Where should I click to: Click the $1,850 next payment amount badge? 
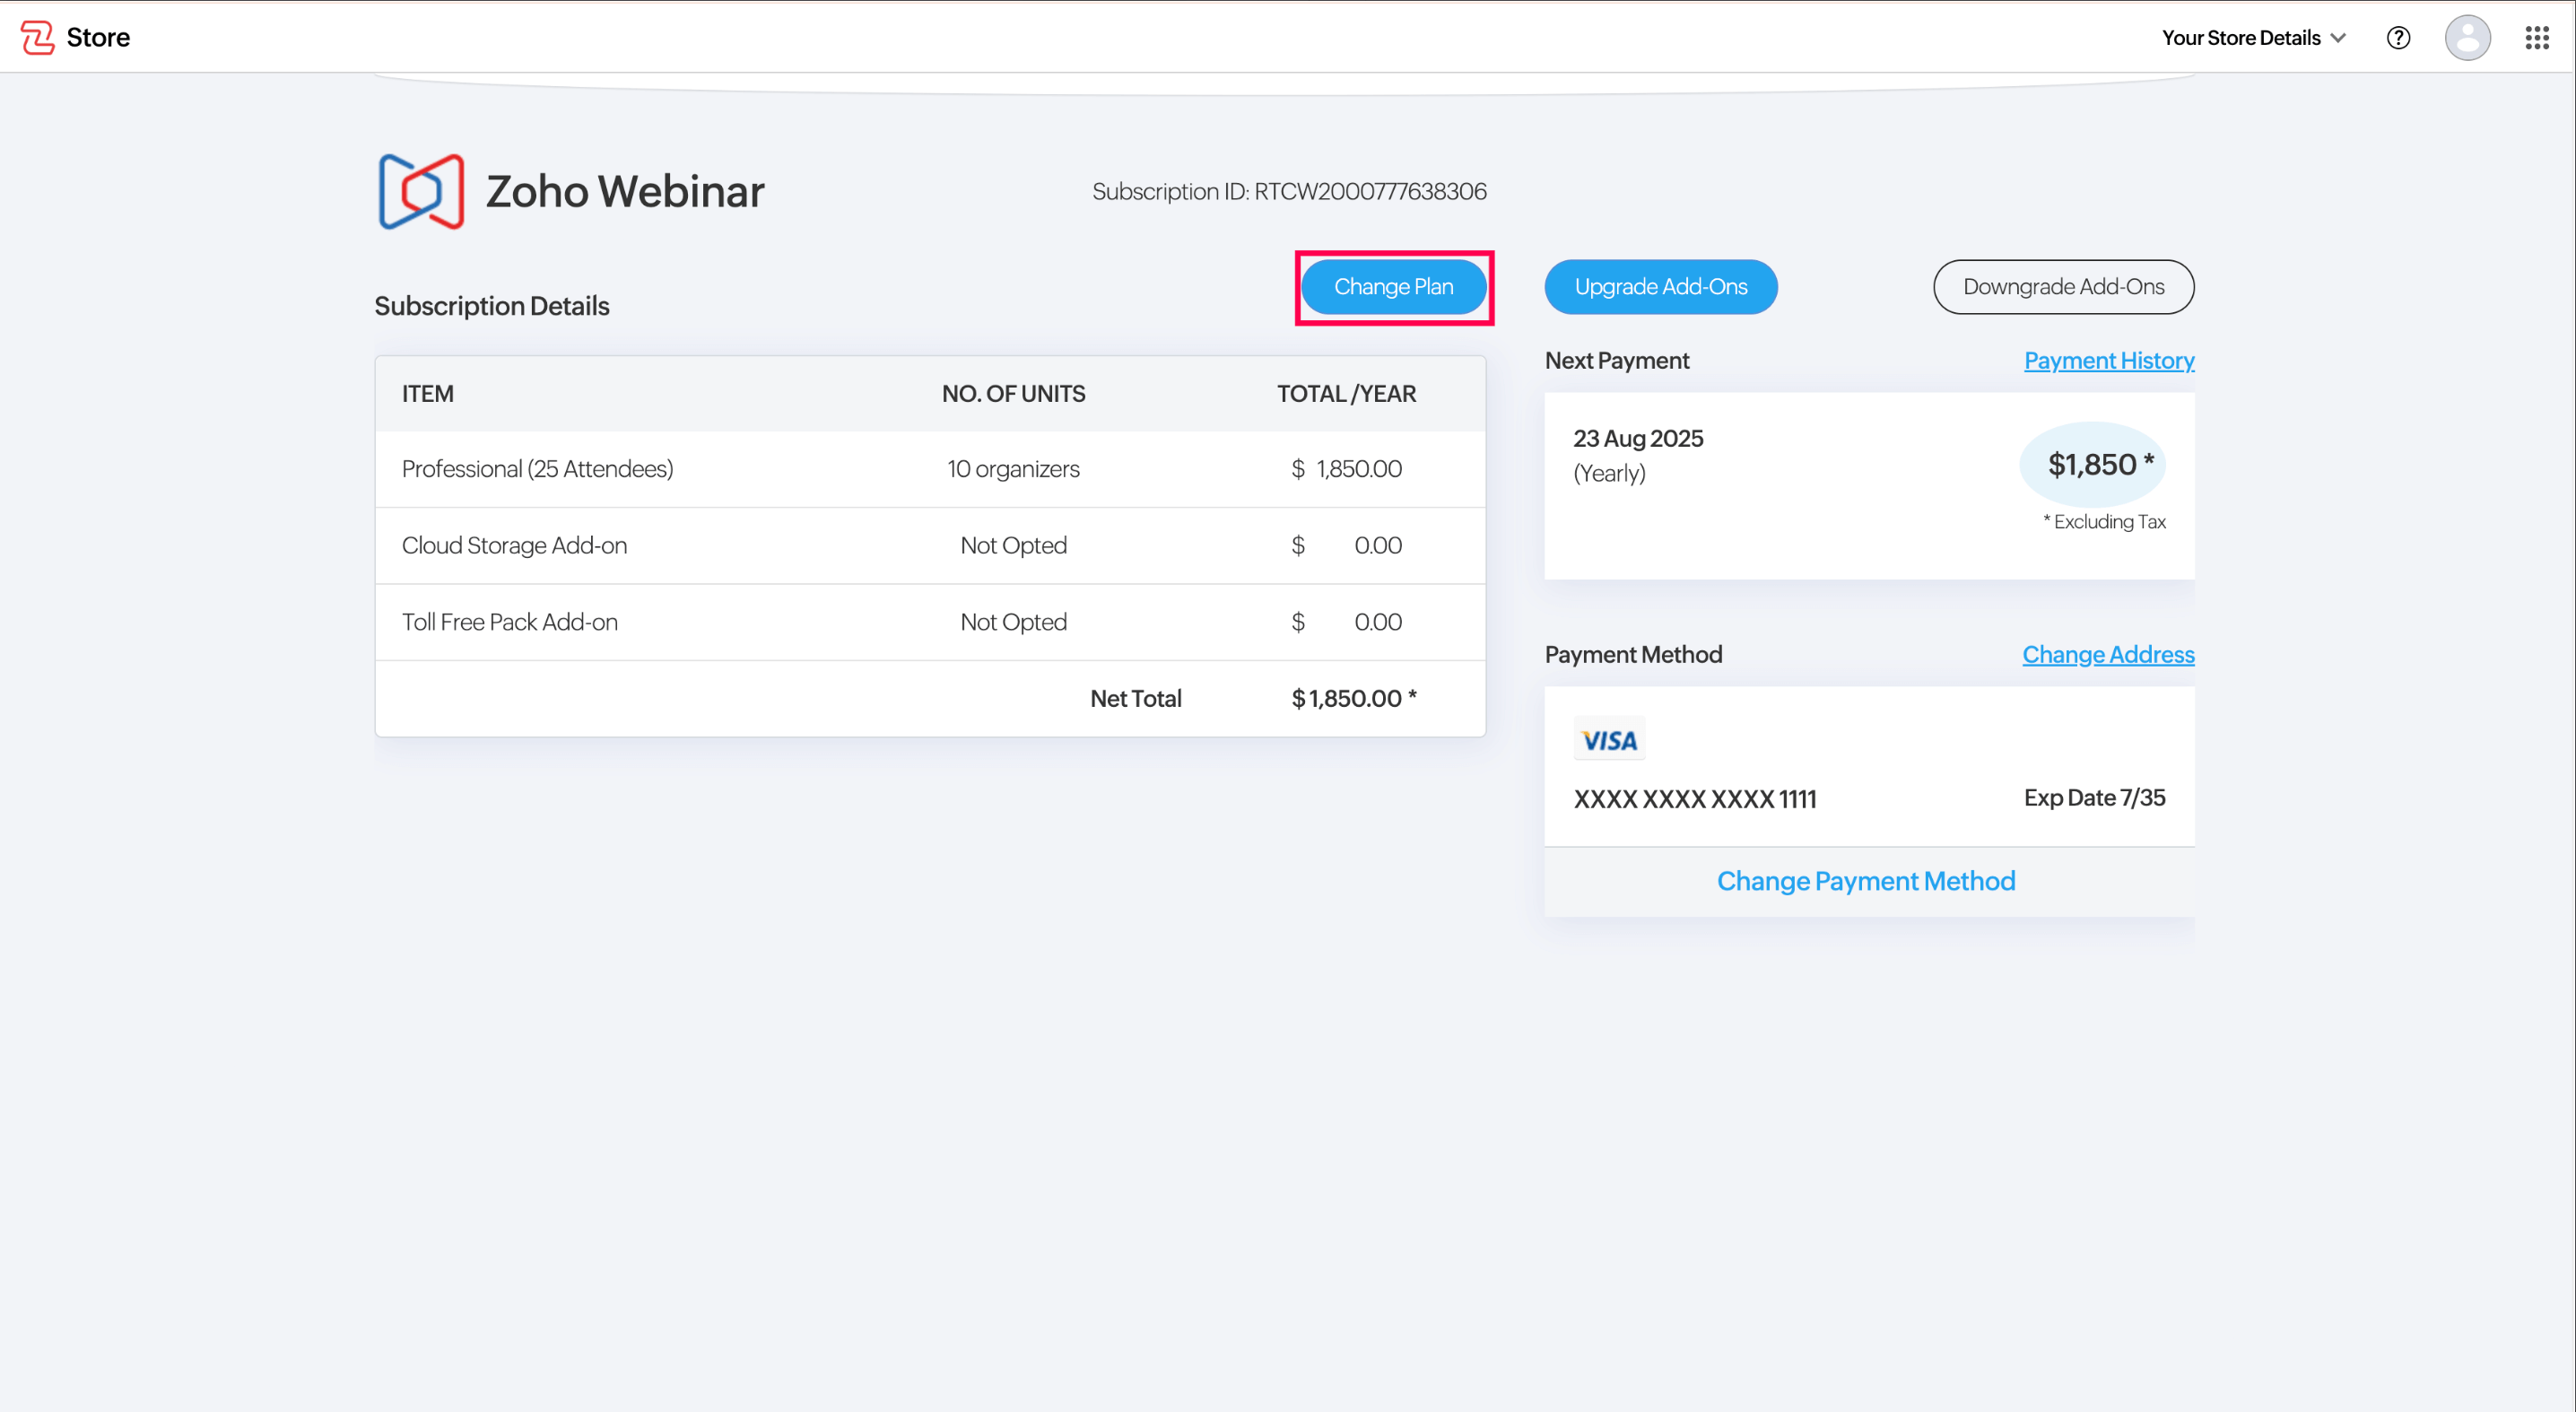(2092, 464)
